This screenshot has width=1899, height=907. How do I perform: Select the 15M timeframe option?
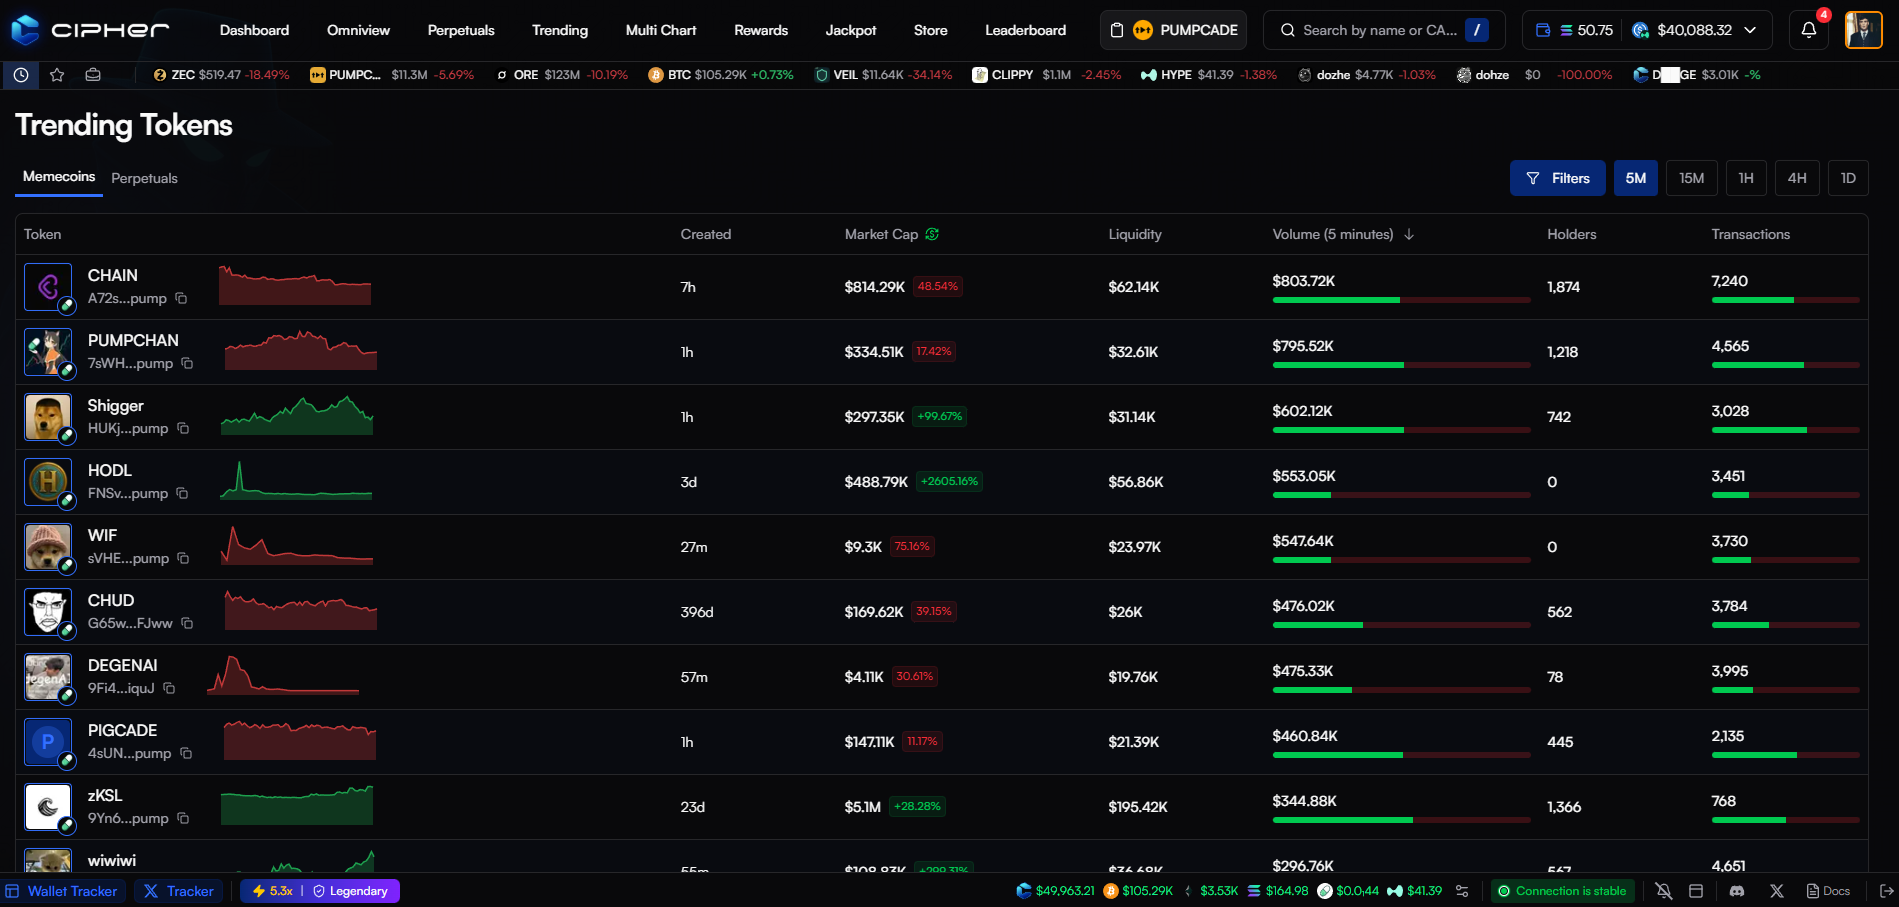[x=1691, y=178]
